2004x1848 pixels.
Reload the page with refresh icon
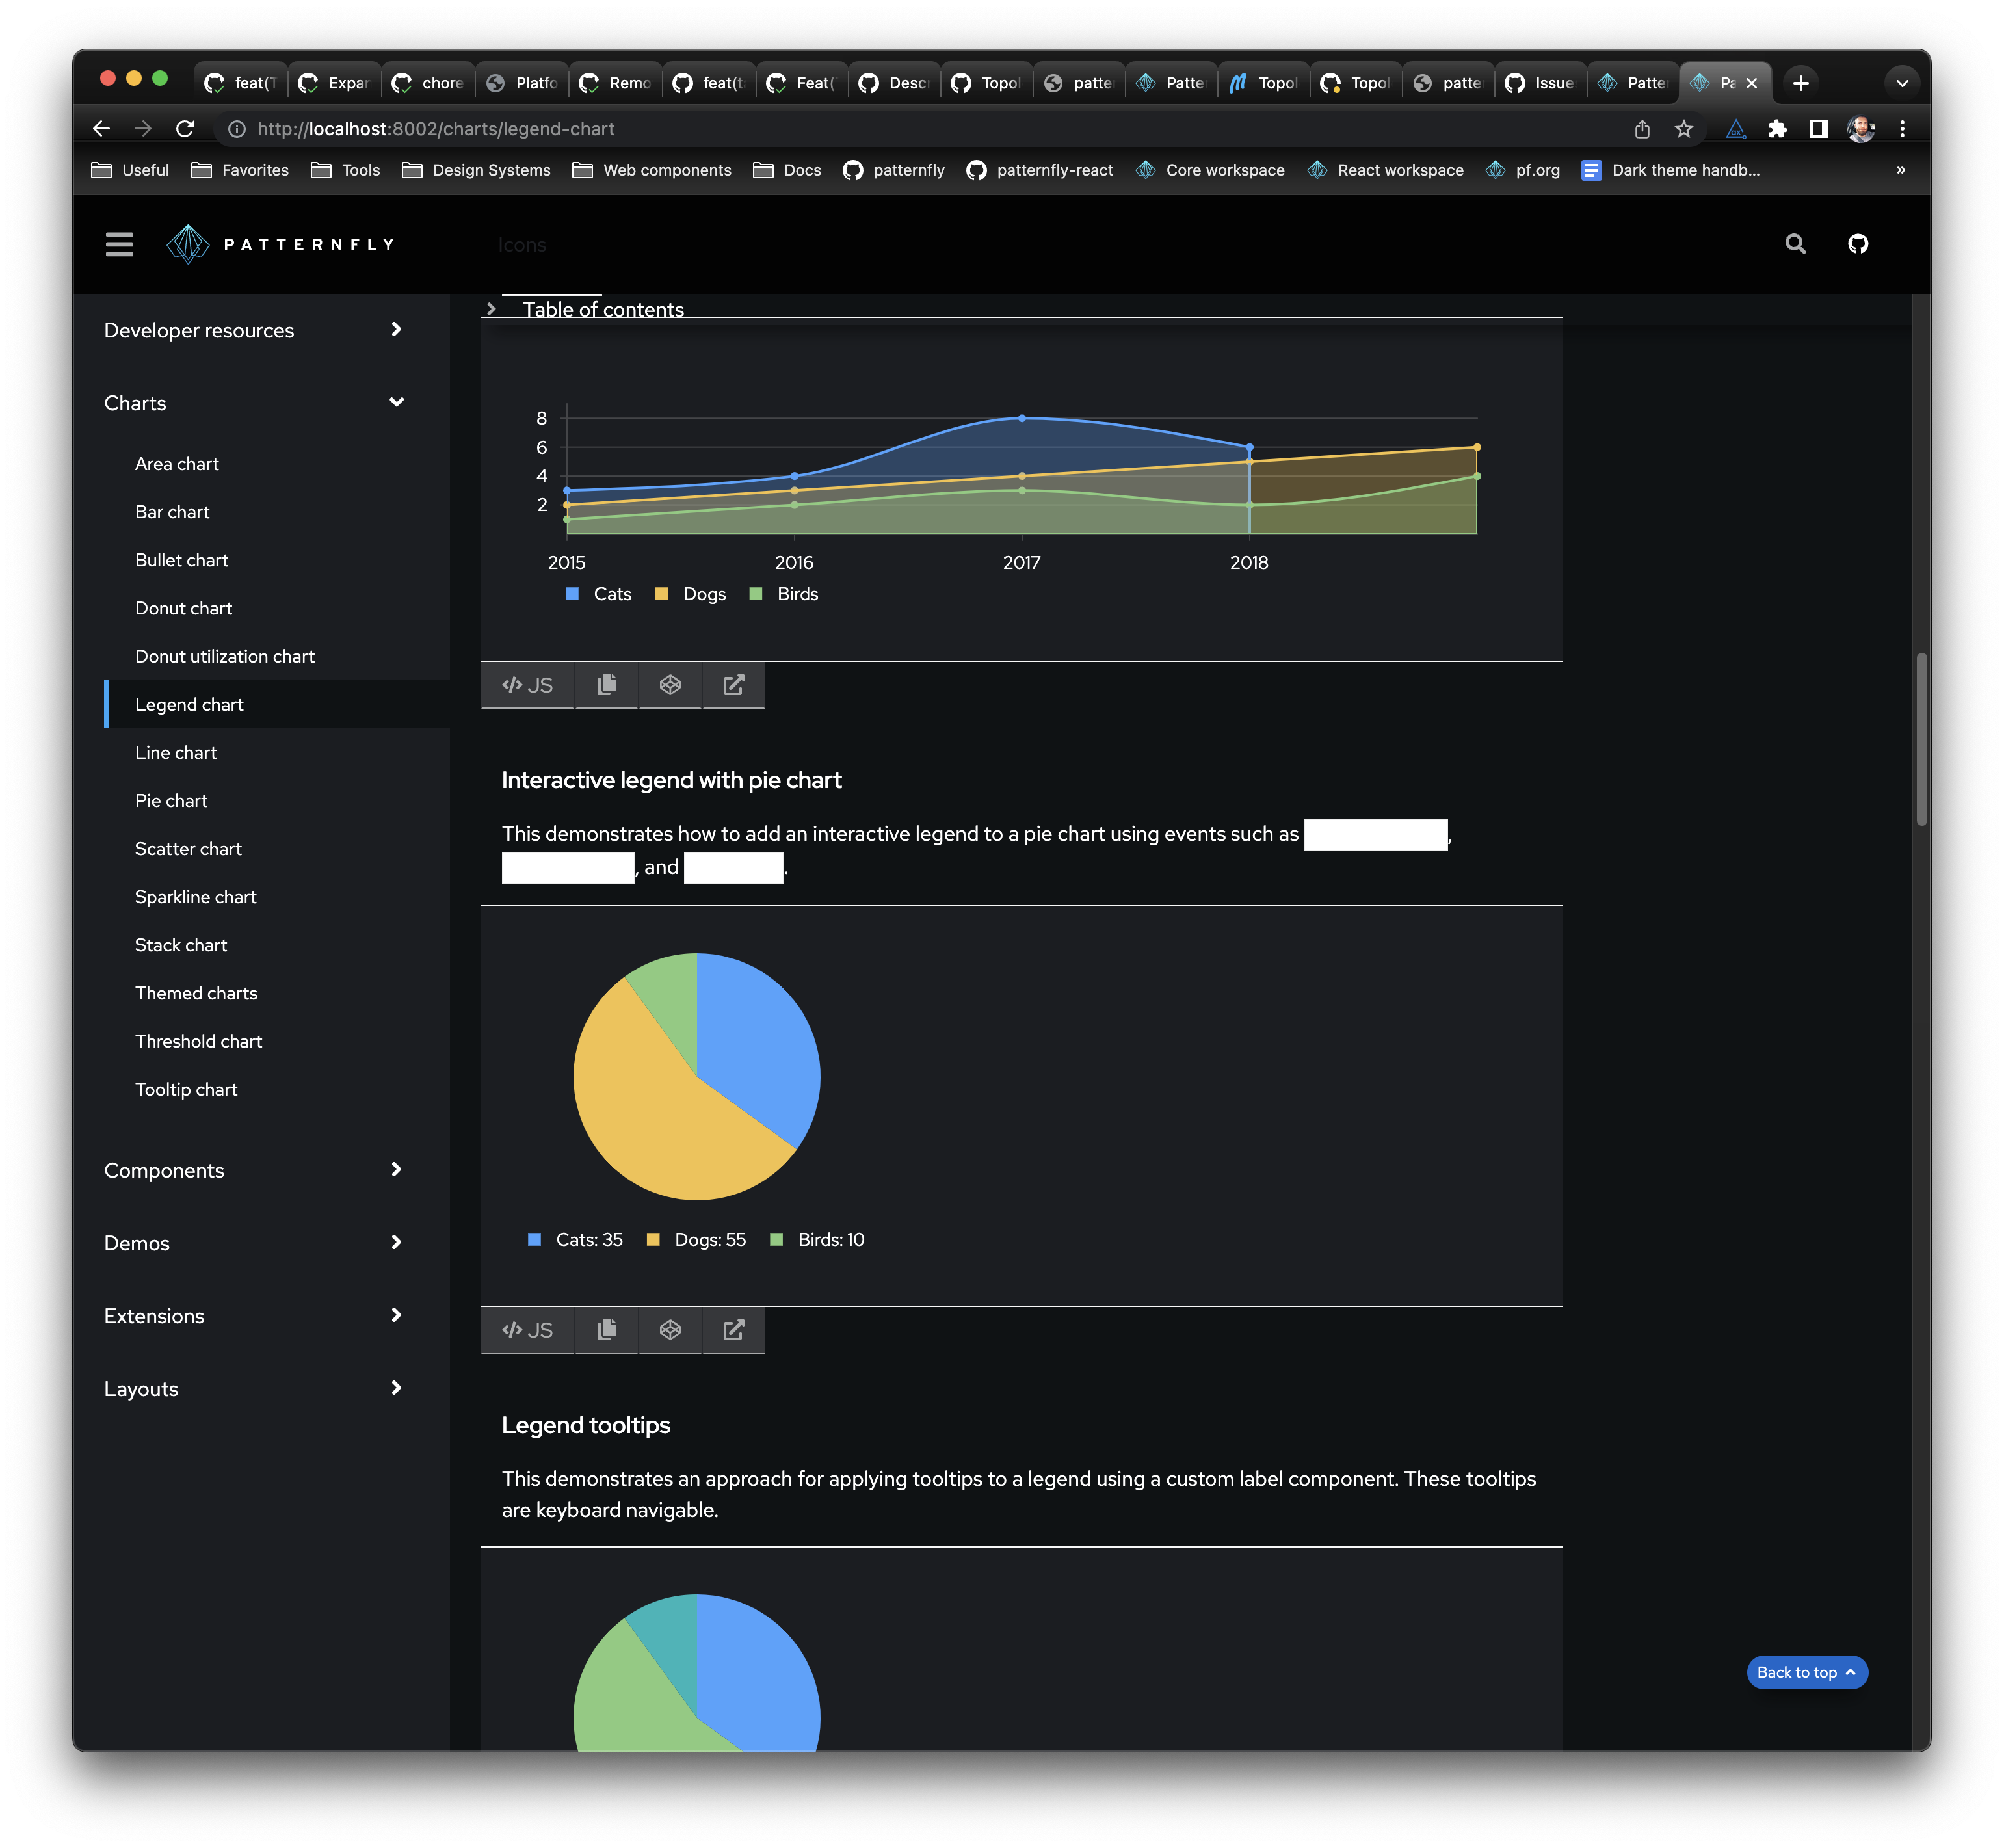(x=185, y=129)
